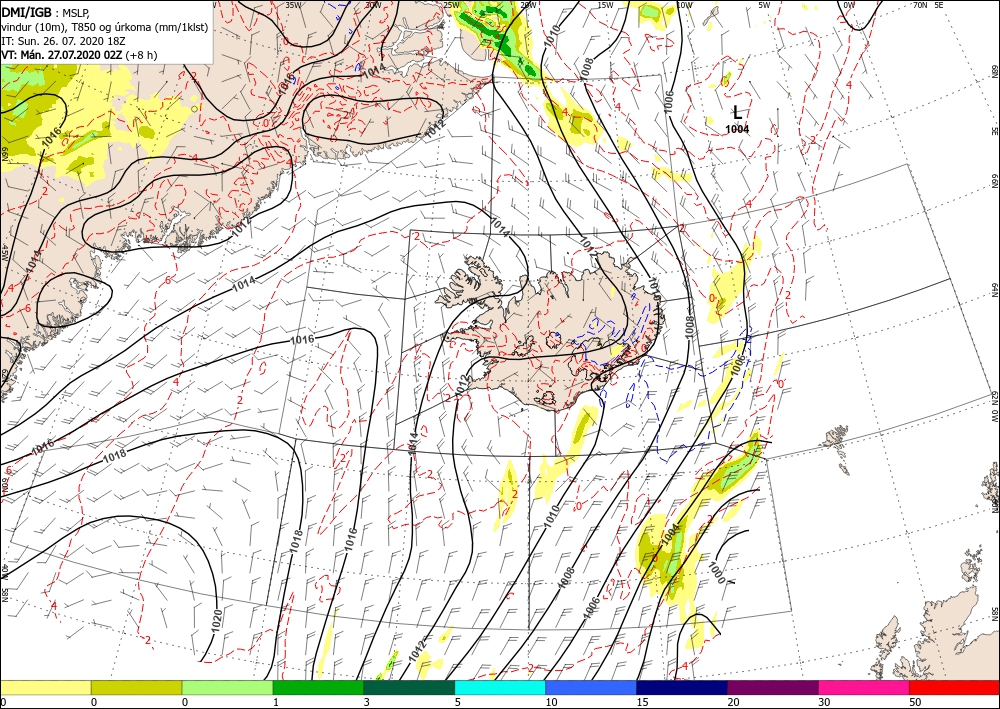Click the yellow first swatch in precipitation legend

(45, 687)
